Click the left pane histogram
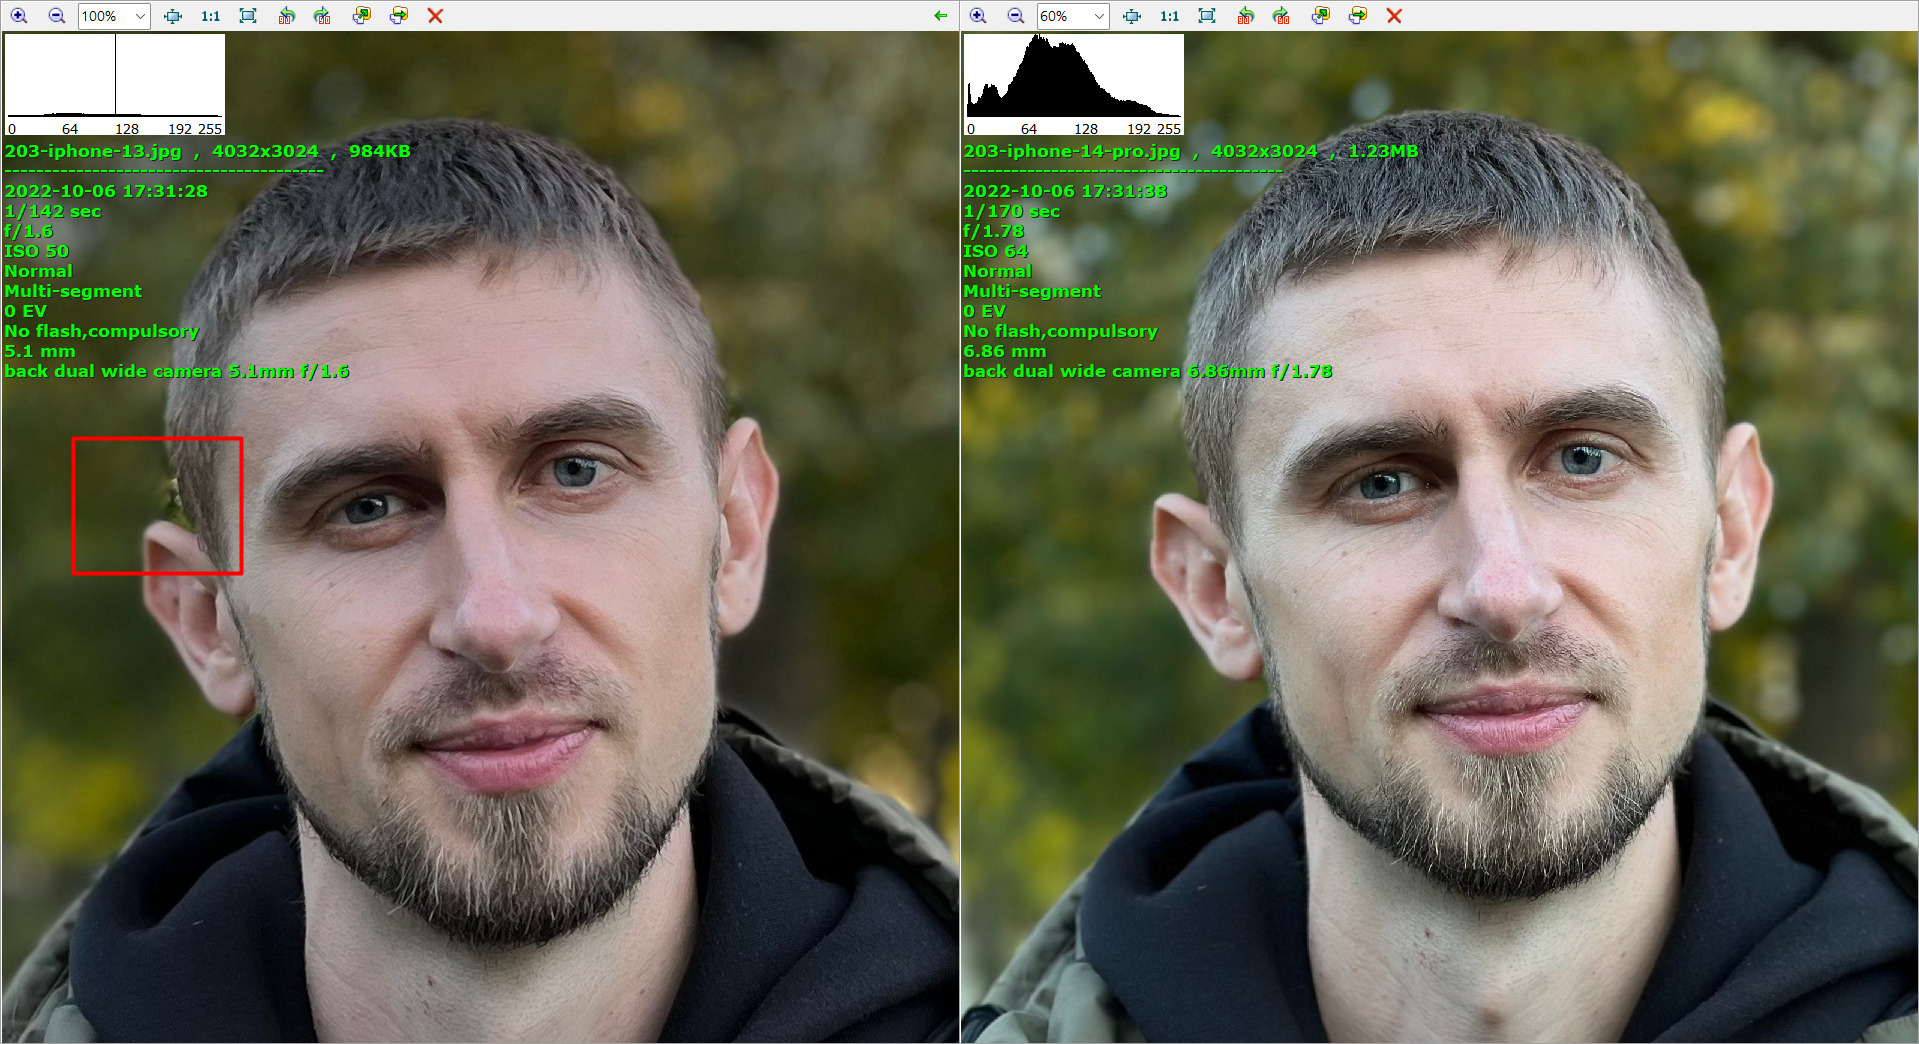The height and width of the screenshot is (1044, 1919). (x=115, y=84)
